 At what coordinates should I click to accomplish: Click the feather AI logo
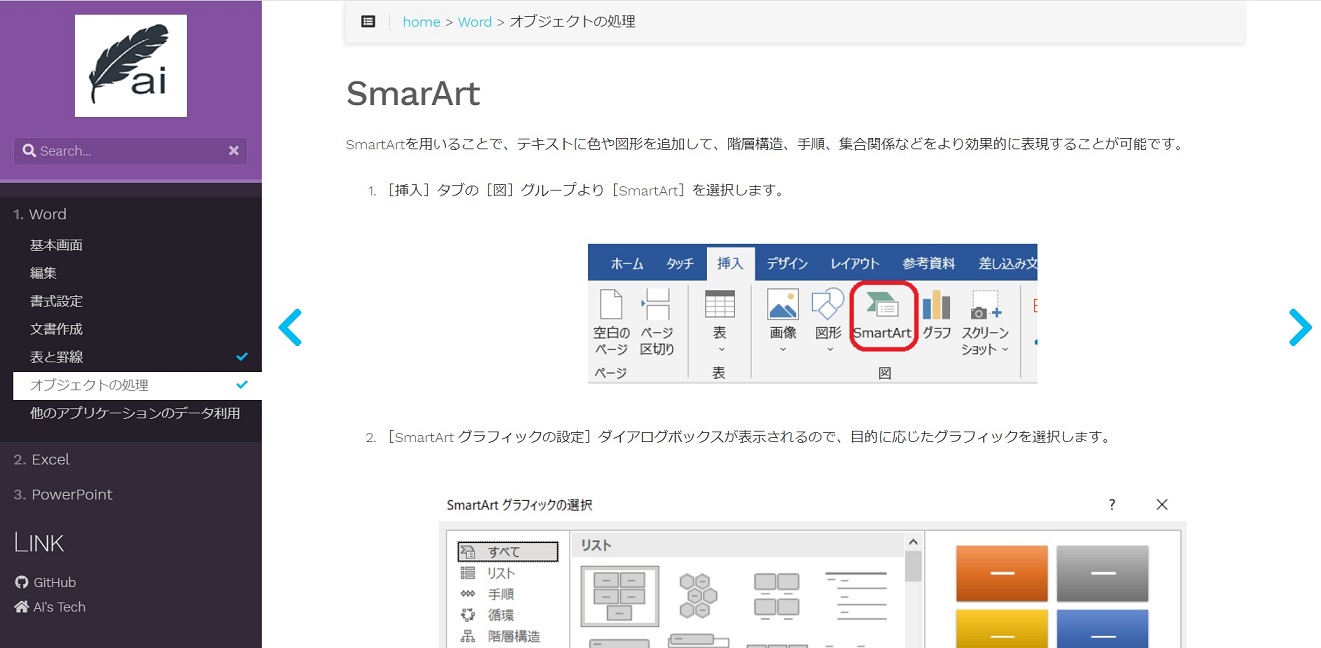tap(131, 66)
